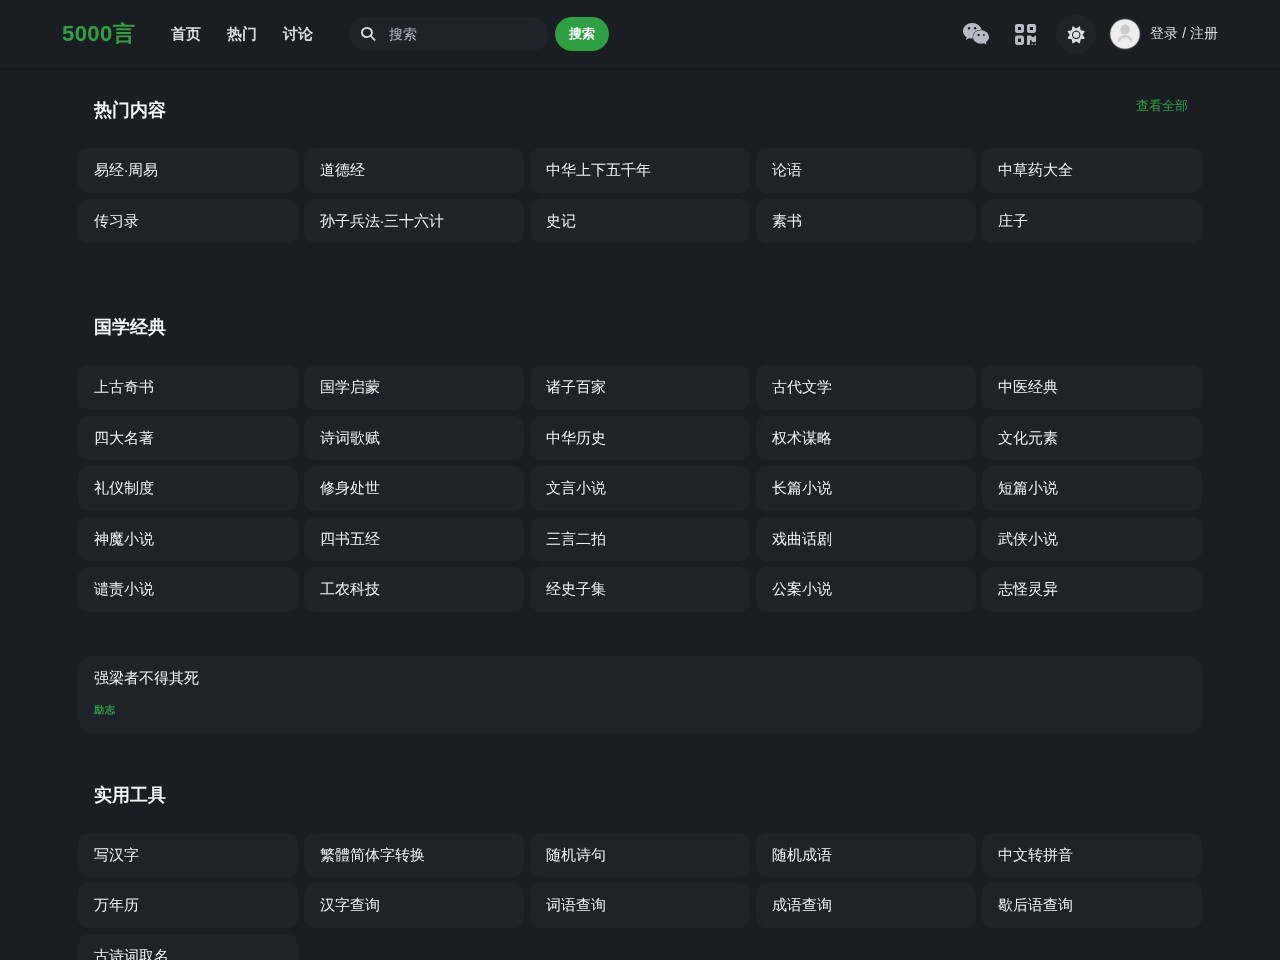Open 随机诗句 tool

tap(640, 855)
